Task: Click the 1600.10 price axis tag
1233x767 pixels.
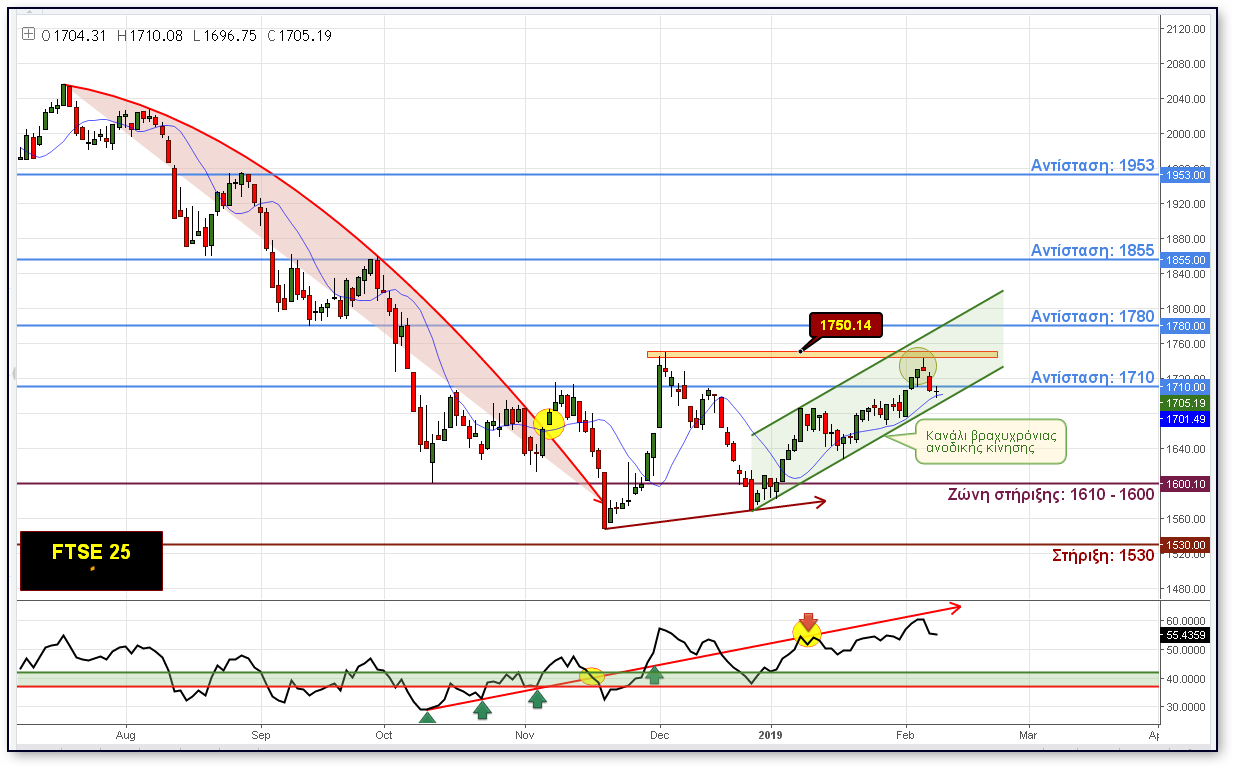Action: pyautogui.click(x=1185, y=484)
